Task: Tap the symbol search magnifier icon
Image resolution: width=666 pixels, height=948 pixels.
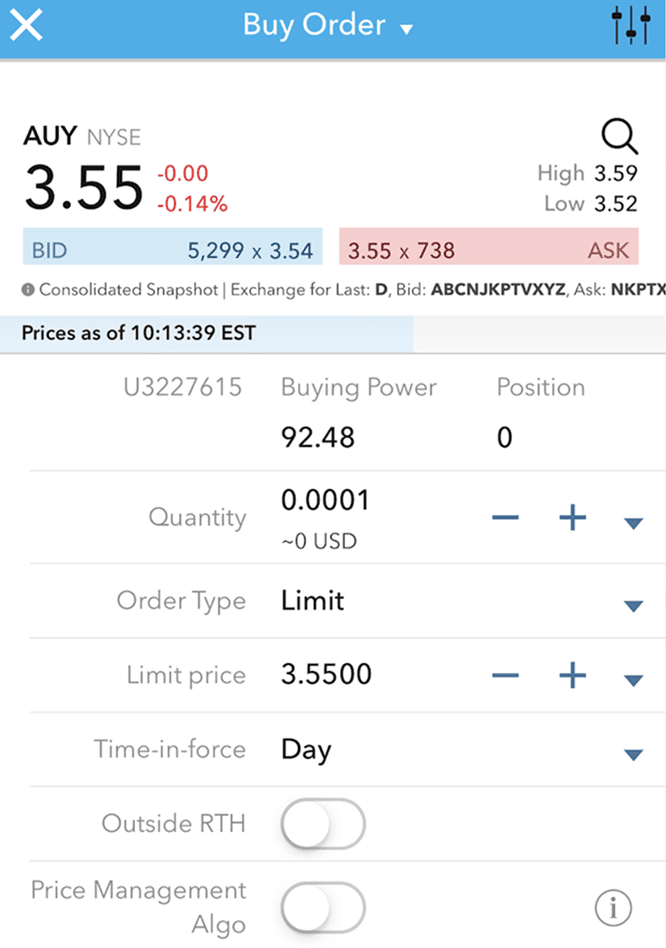Action: pos(619,136)
